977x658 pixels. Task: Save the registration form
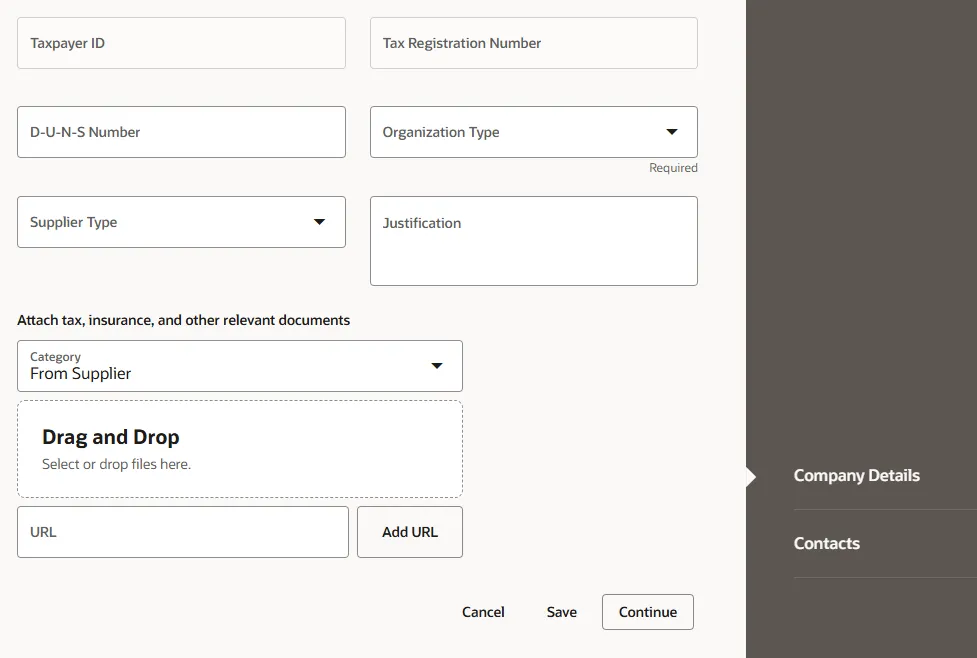[x=561, y=612]
